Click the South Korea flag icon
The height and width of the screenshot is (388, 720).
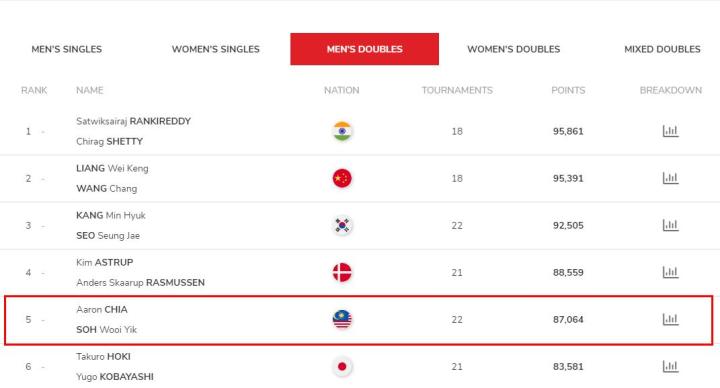tap(342, 225)
